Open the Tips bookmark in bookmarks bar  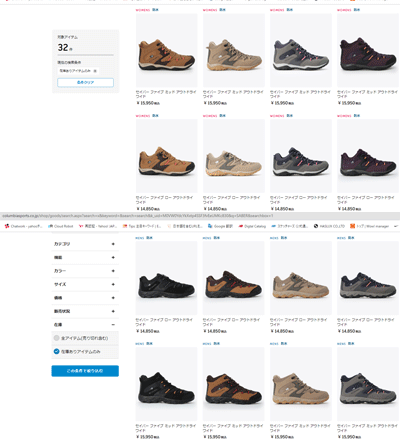pyautogui.click(x=142, y=226)
